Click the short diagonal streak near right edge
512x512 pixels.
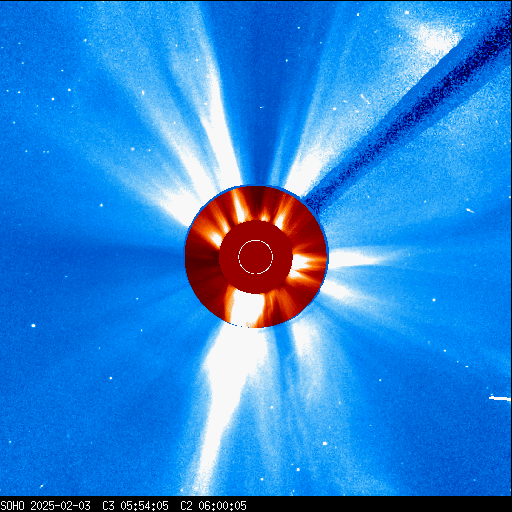470,210
